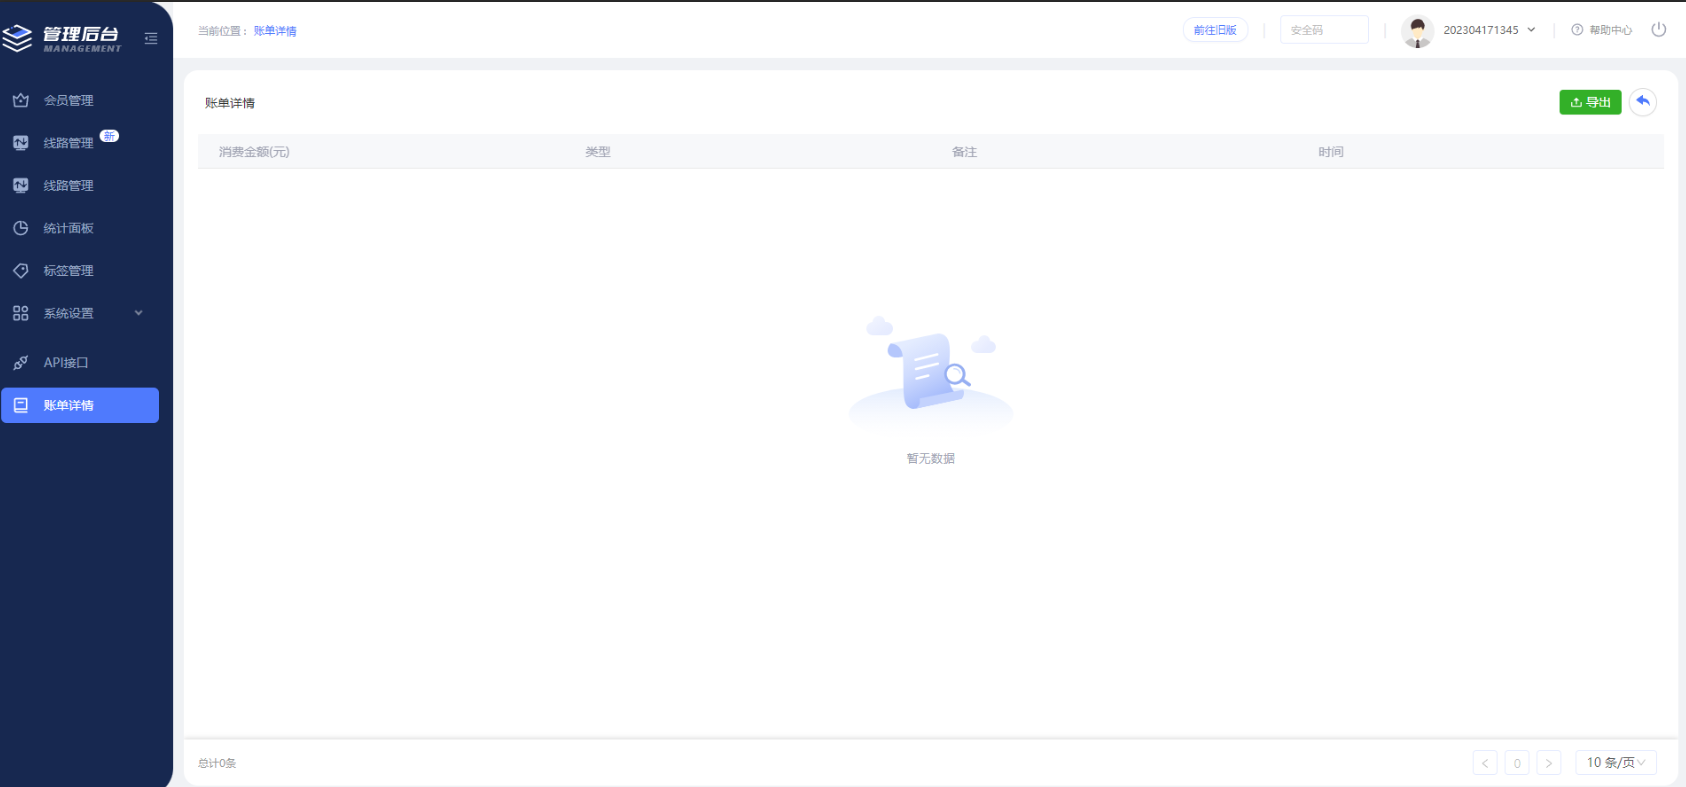Click the power logout icon
Image resolution: width=1686 pixels, height=787 pixels.
pyautogui.click(x=1658, y=30)
